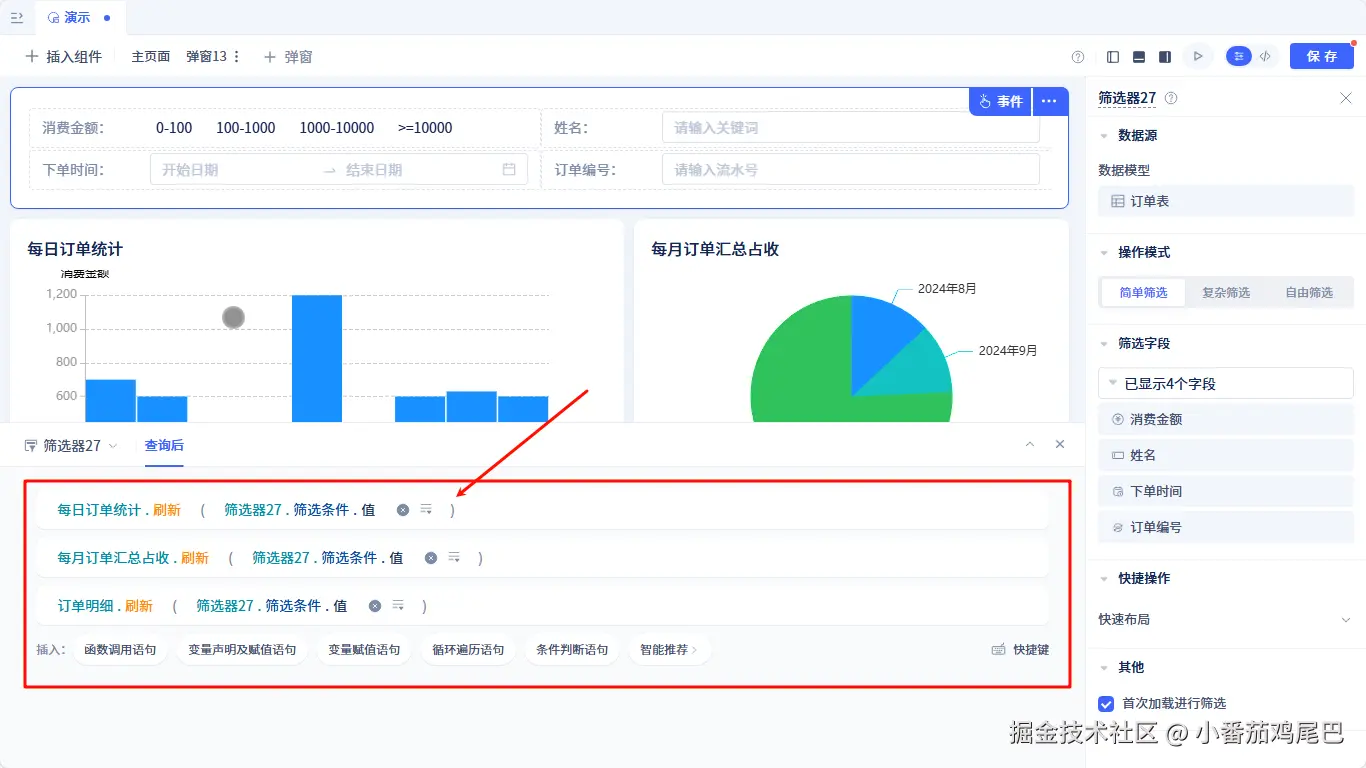
Task: Click 插入组件 plus button
Action: pyautogui.click(x=64, y=57)
